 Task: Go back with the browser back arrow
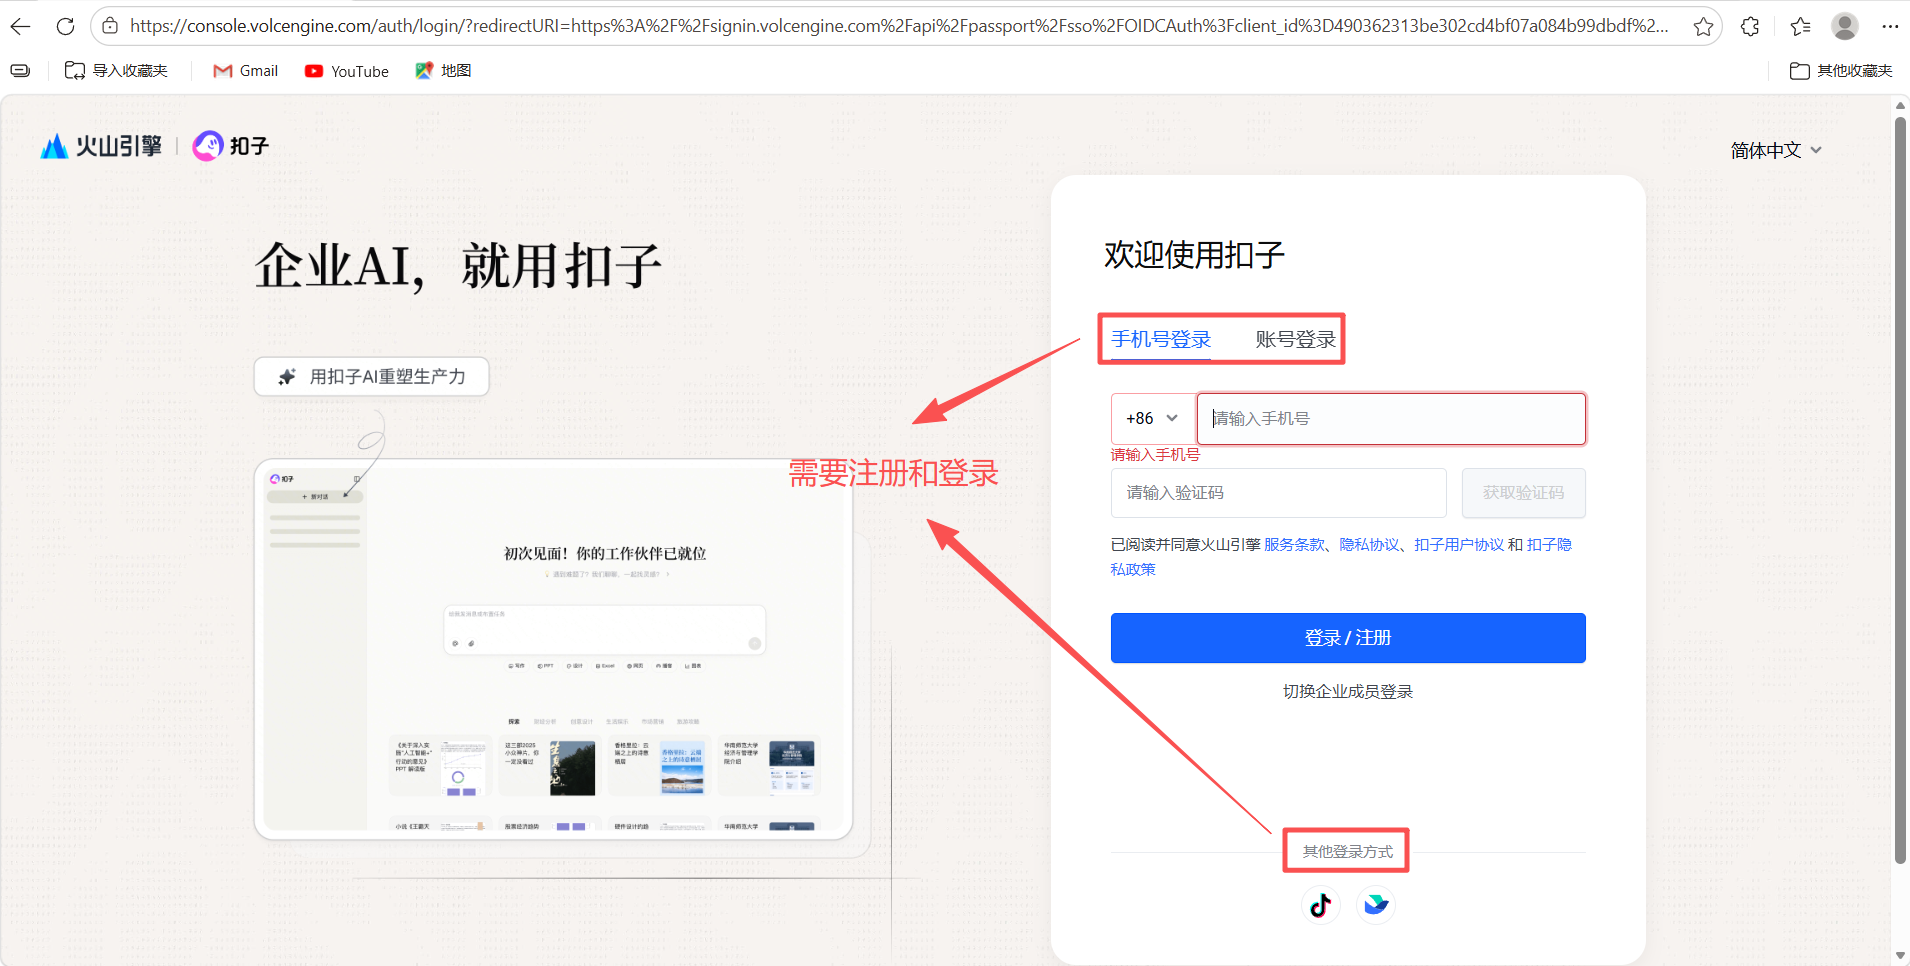click(20, 26)
